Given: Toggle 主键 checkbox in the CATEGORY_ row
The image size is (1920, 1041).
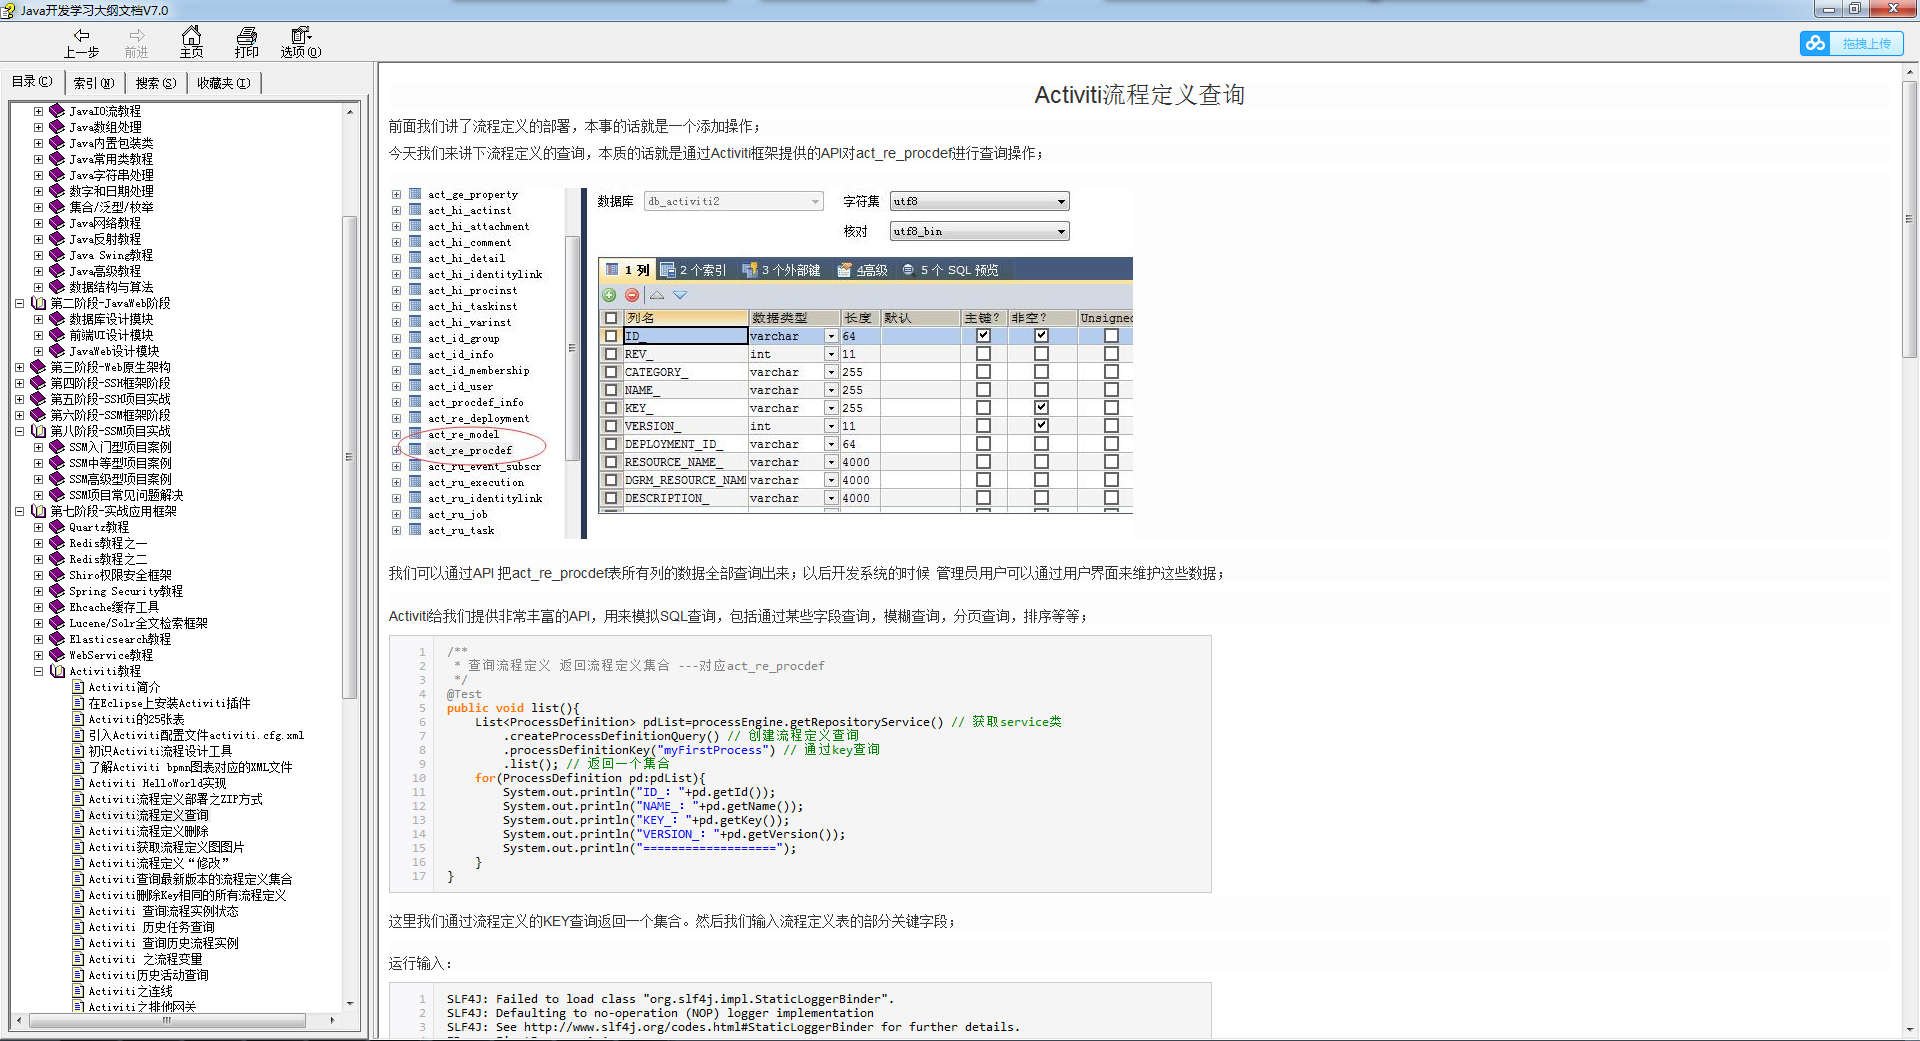Looking at the screenshot, I should tap(983, 372).
